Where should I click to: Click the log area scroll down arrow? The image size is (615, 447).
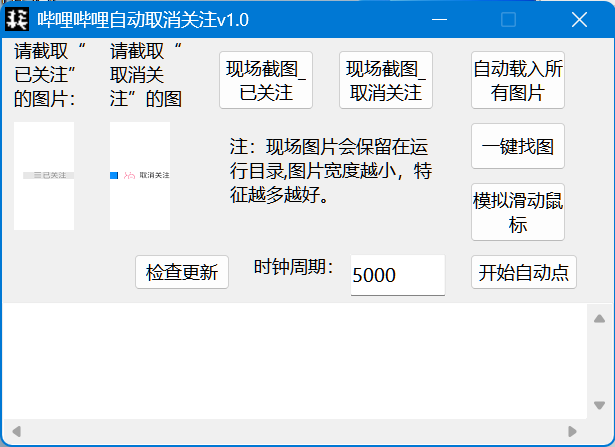(599, 405)
